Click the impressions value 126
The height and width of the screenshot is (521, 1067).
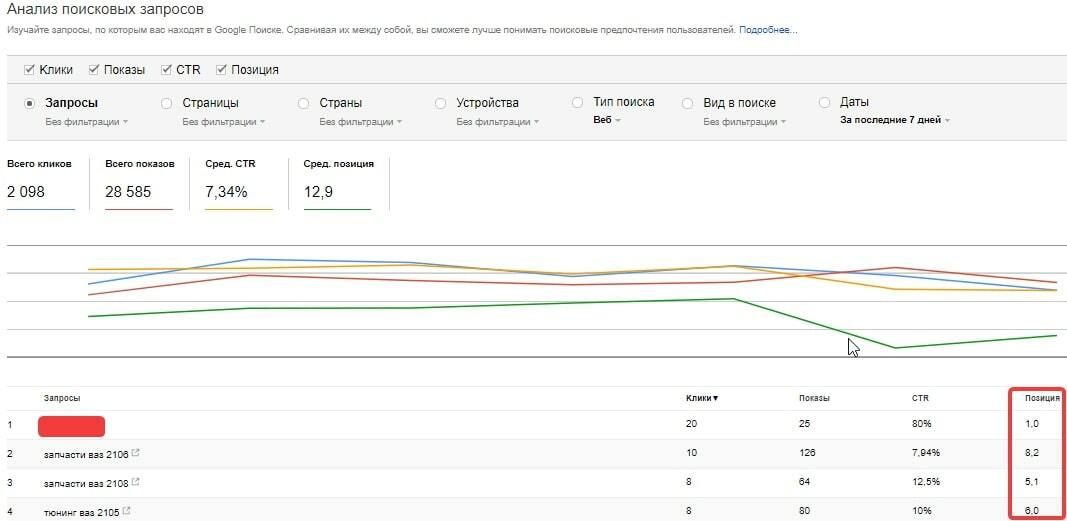(807, 453)
